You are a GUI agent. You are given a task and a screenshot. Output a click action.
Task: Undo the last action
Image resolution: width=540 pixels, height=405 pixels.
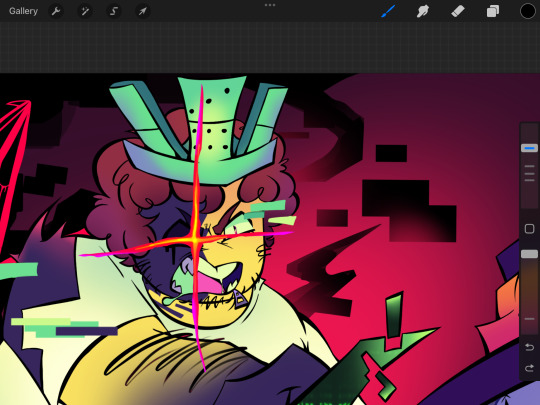click(x=529, y=347)
